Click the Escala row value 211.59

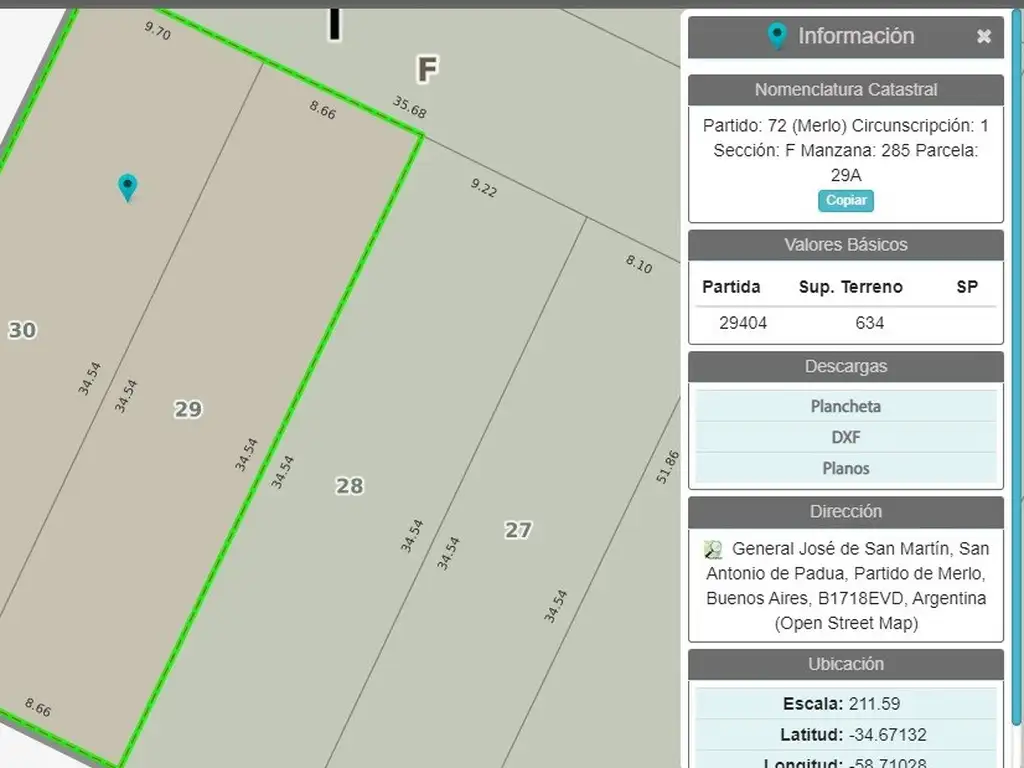tap(877, 703)
